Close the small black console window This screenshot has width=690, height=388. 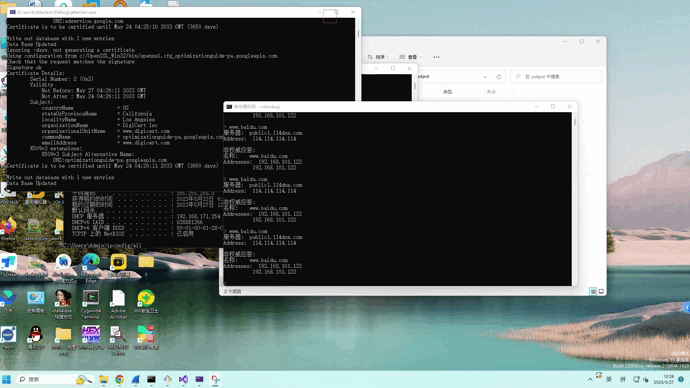click(x=410, y=69)
